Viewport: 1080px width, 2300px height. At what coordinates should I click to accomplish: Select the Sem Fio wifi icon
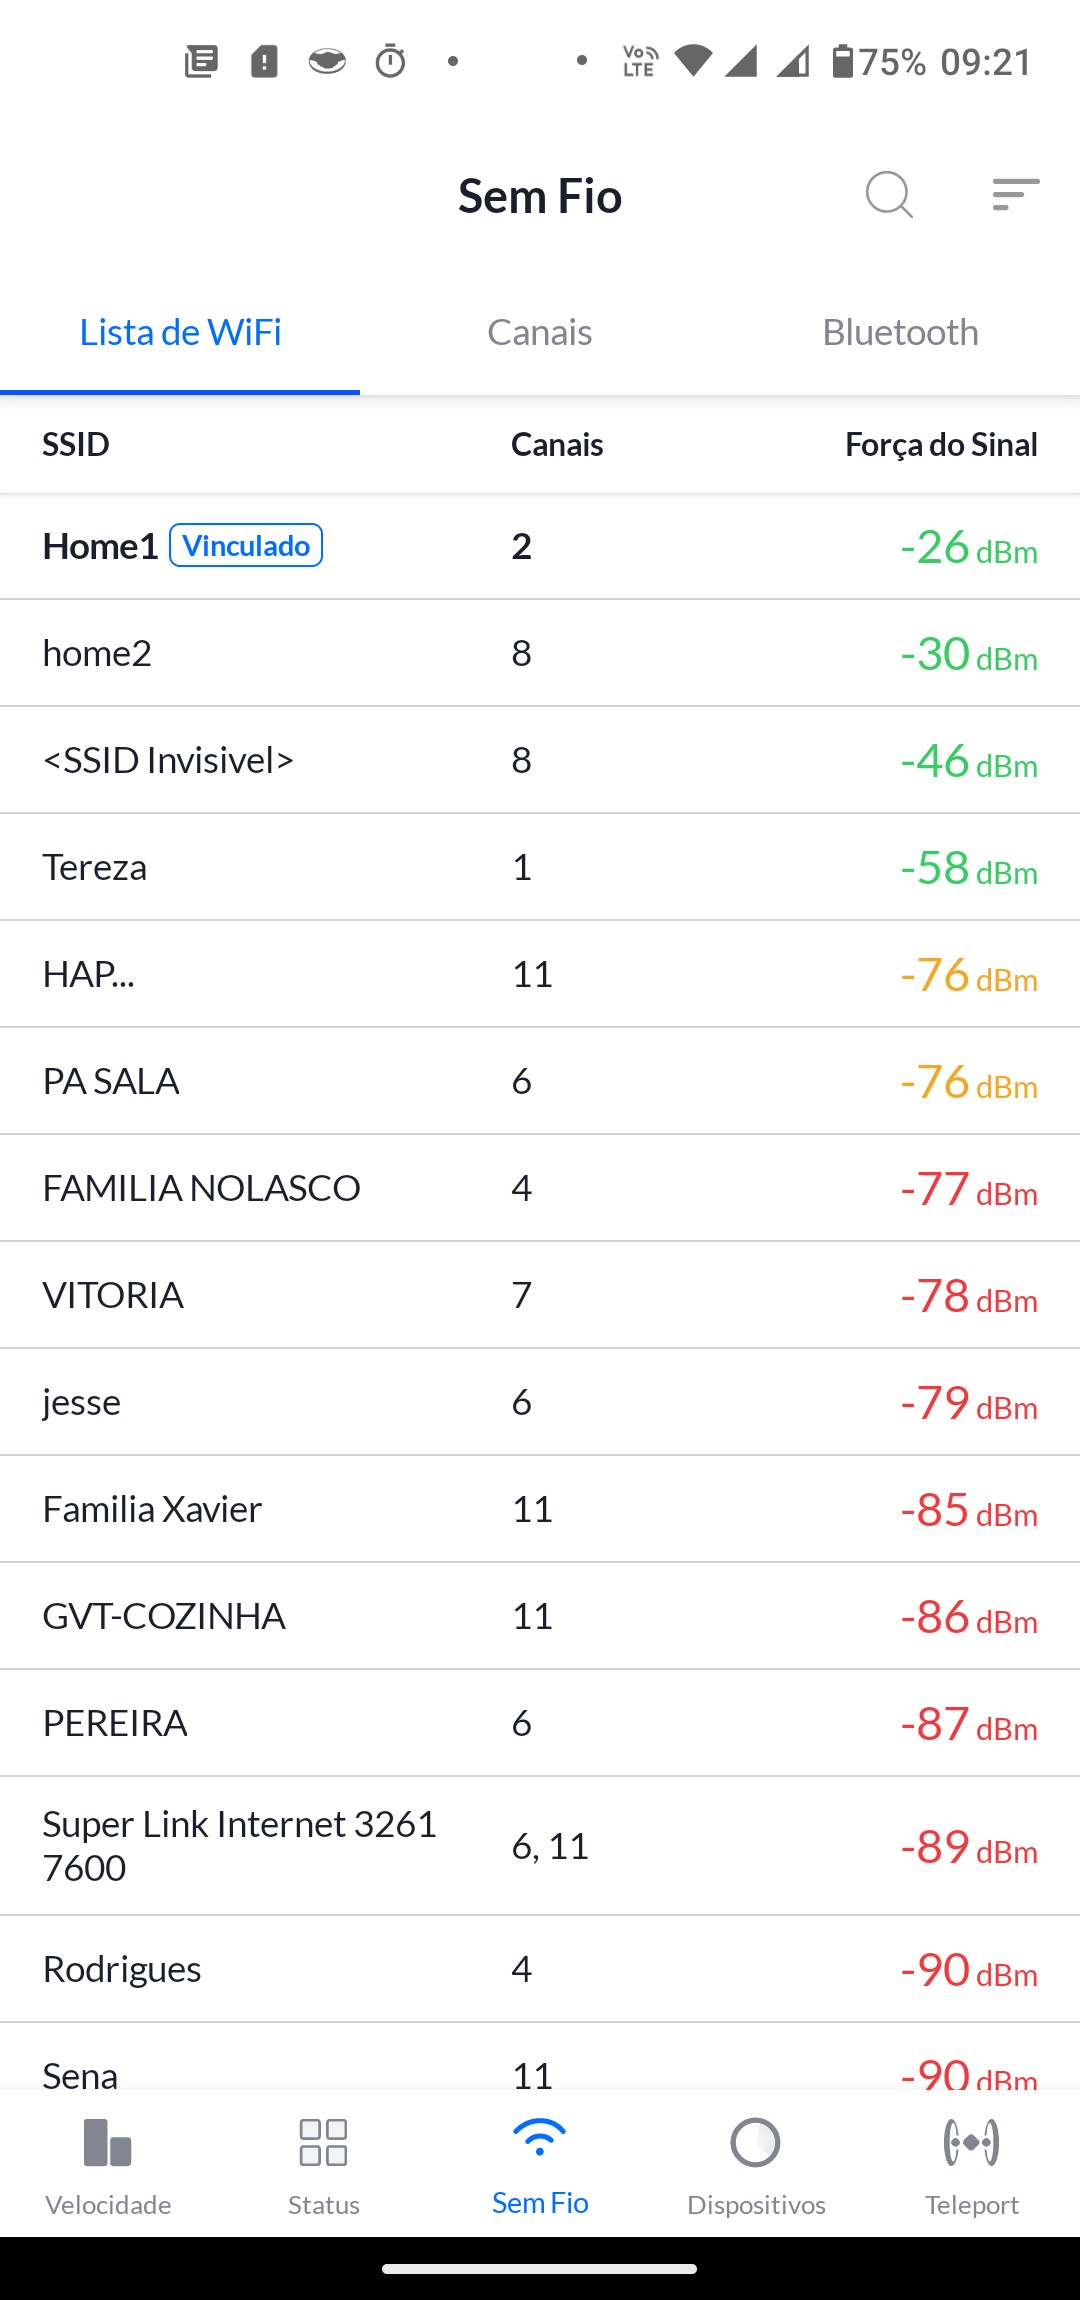tap(540, 2140)
